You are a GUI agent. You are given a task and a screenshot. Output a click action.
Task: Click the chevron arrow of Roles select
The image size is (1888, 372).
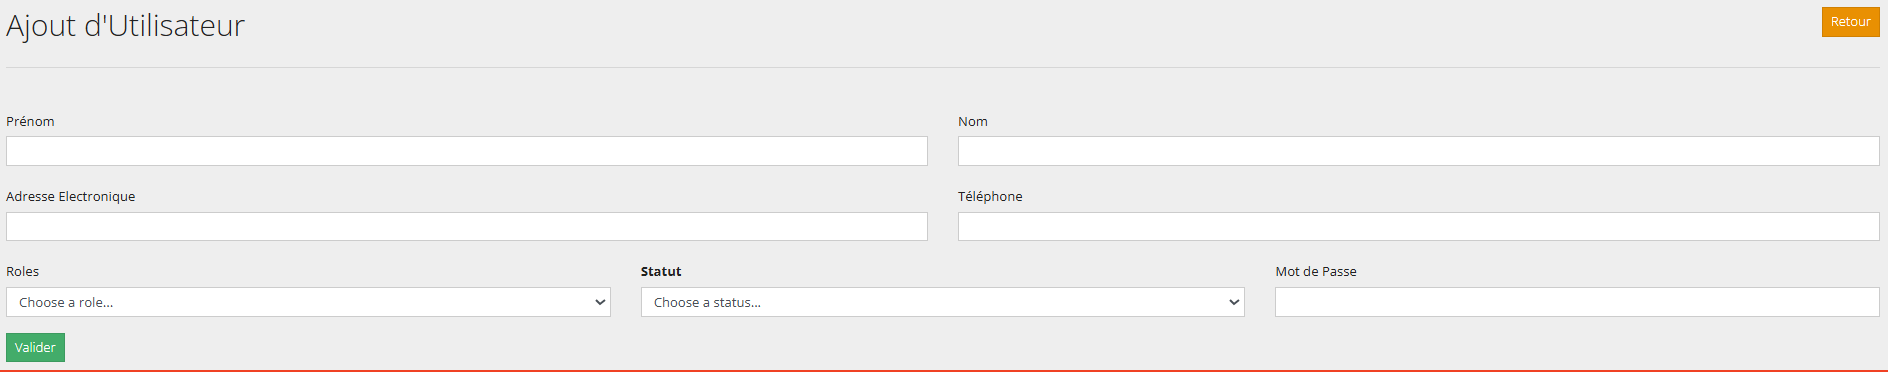click(x=600, y=302)
